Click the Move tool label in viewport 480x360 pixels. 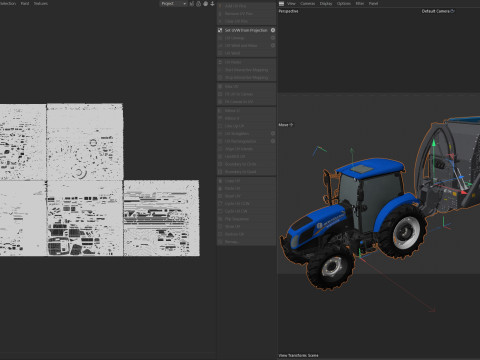283,125
